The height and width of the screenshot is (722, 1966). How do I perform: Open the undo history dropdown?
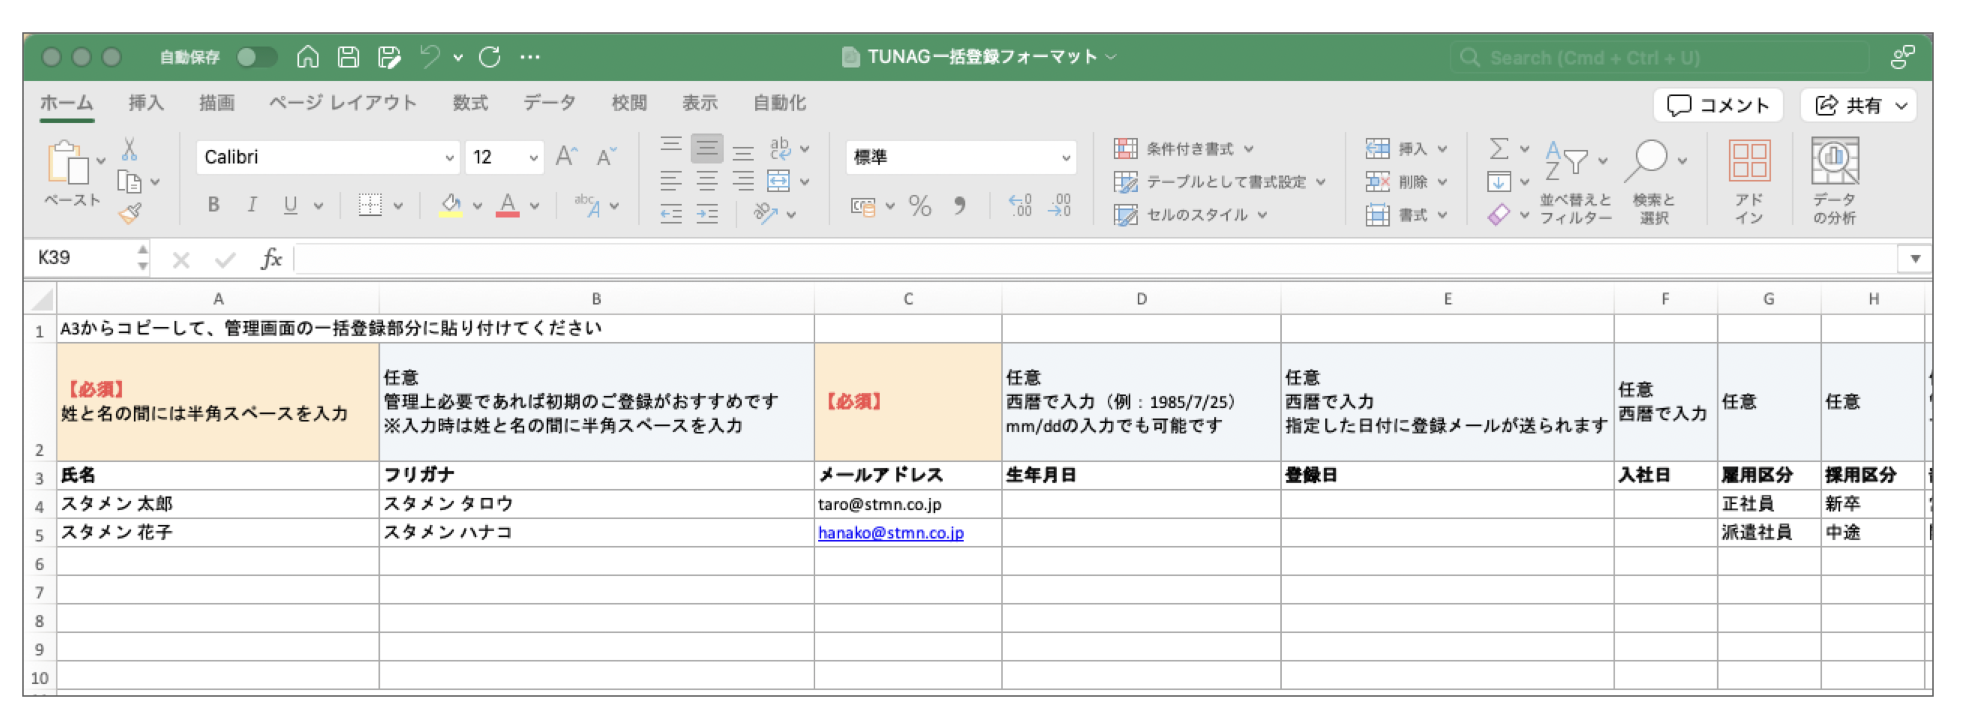pyautogui.click(x=458, y=58)
